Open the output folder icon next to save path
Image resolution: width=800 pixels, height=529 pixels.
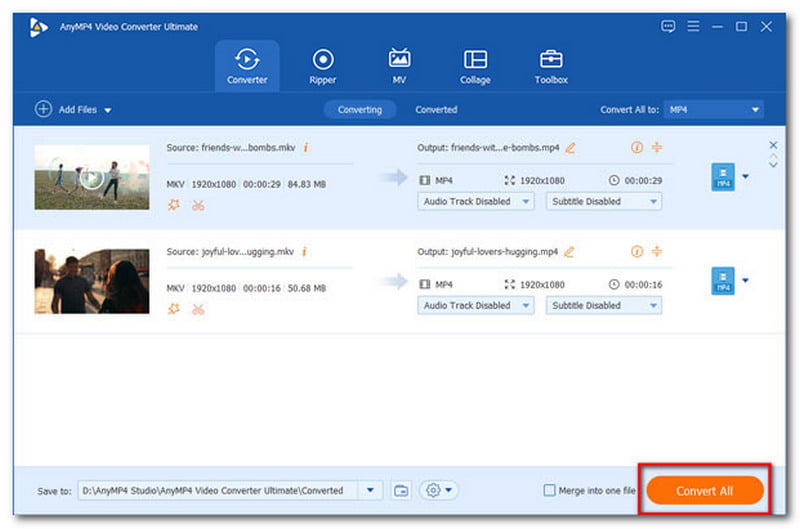(401, 491)
